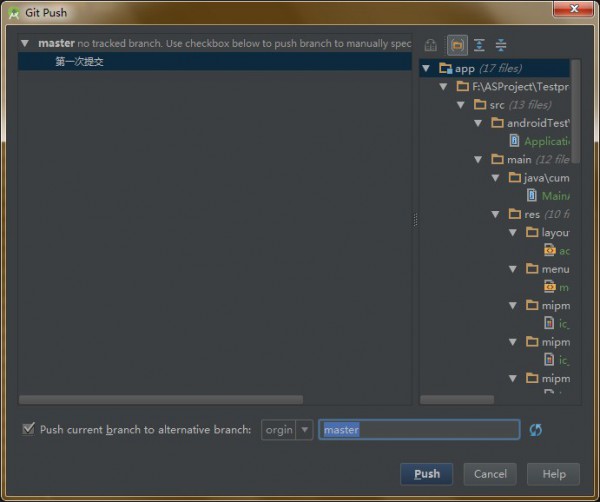Click the file tree horizontal scrollbar
This screenshot has height=502, width=600.
click(x=457, y=399)
